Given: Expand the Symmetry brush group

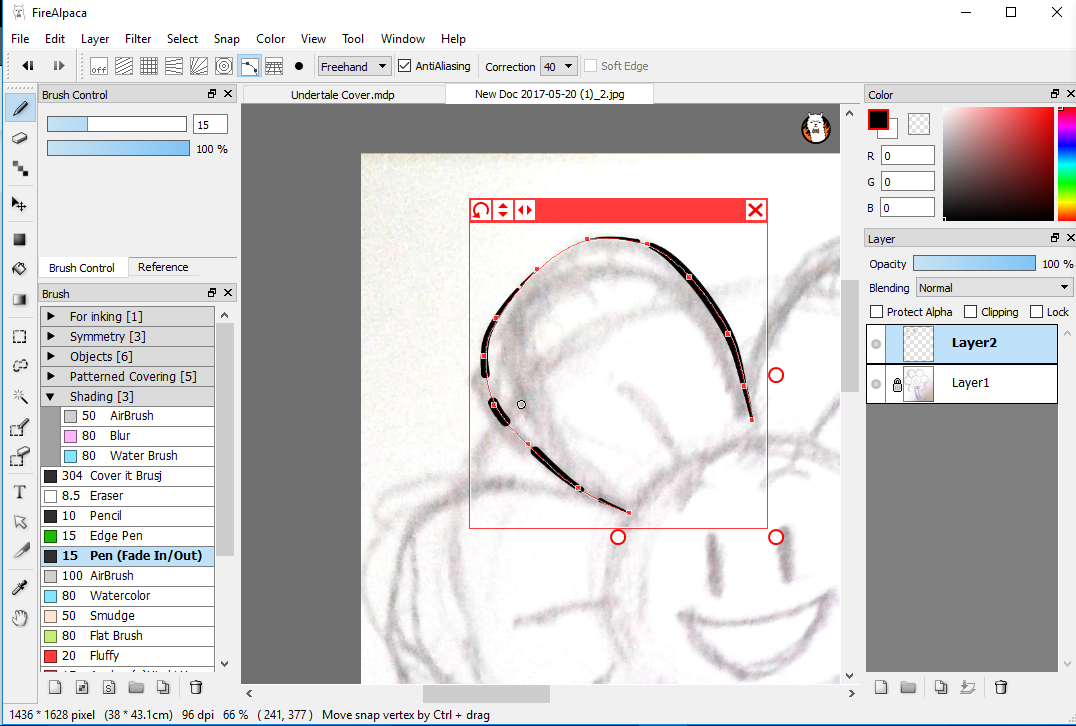Looking at the screenshot, I should click(51, 336).
